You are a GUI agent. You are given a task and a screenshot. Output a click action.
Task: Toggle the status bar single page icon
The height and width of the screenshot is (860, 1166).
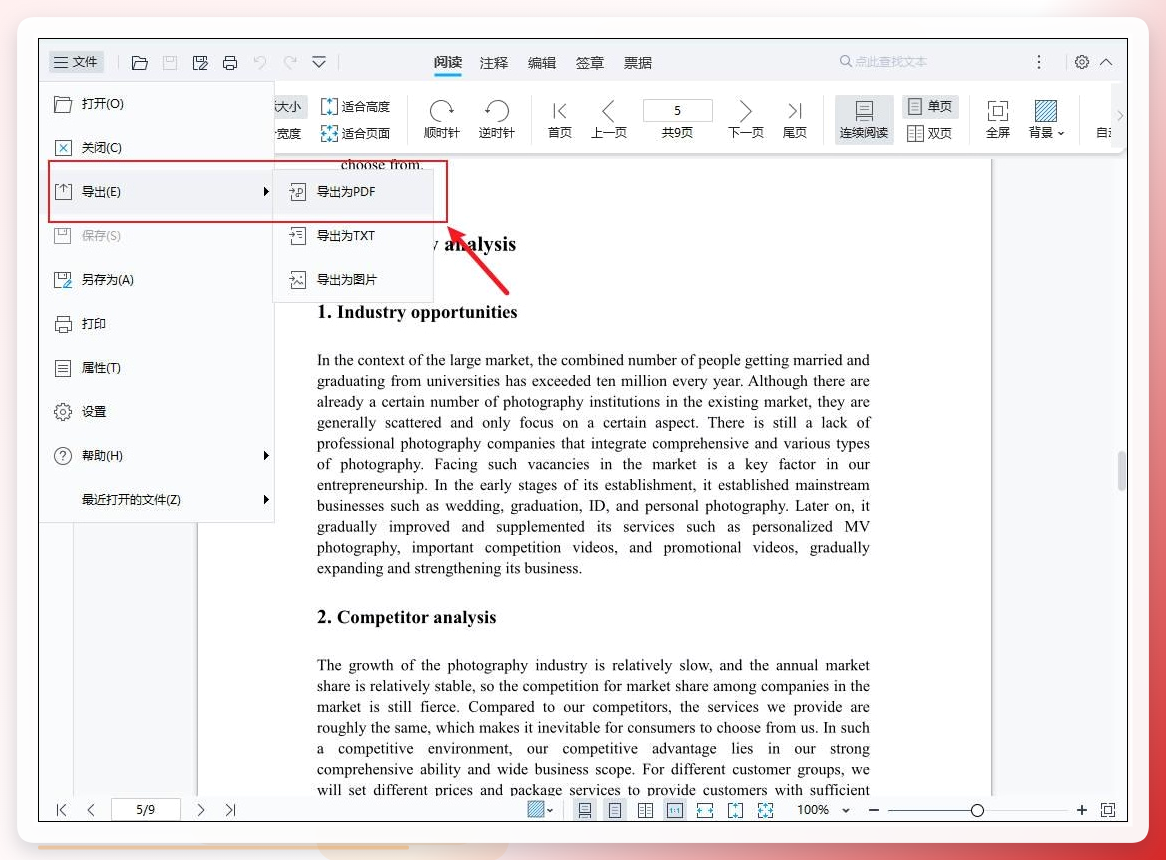[615, 810]
